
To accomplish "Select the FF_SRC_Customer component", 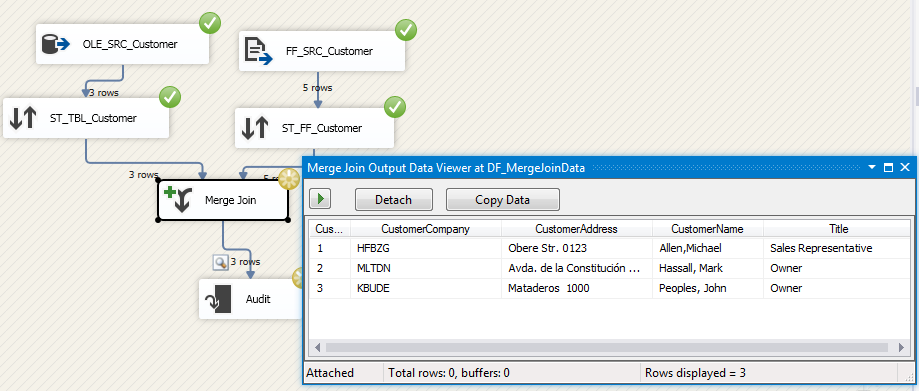I will point(322,51).
